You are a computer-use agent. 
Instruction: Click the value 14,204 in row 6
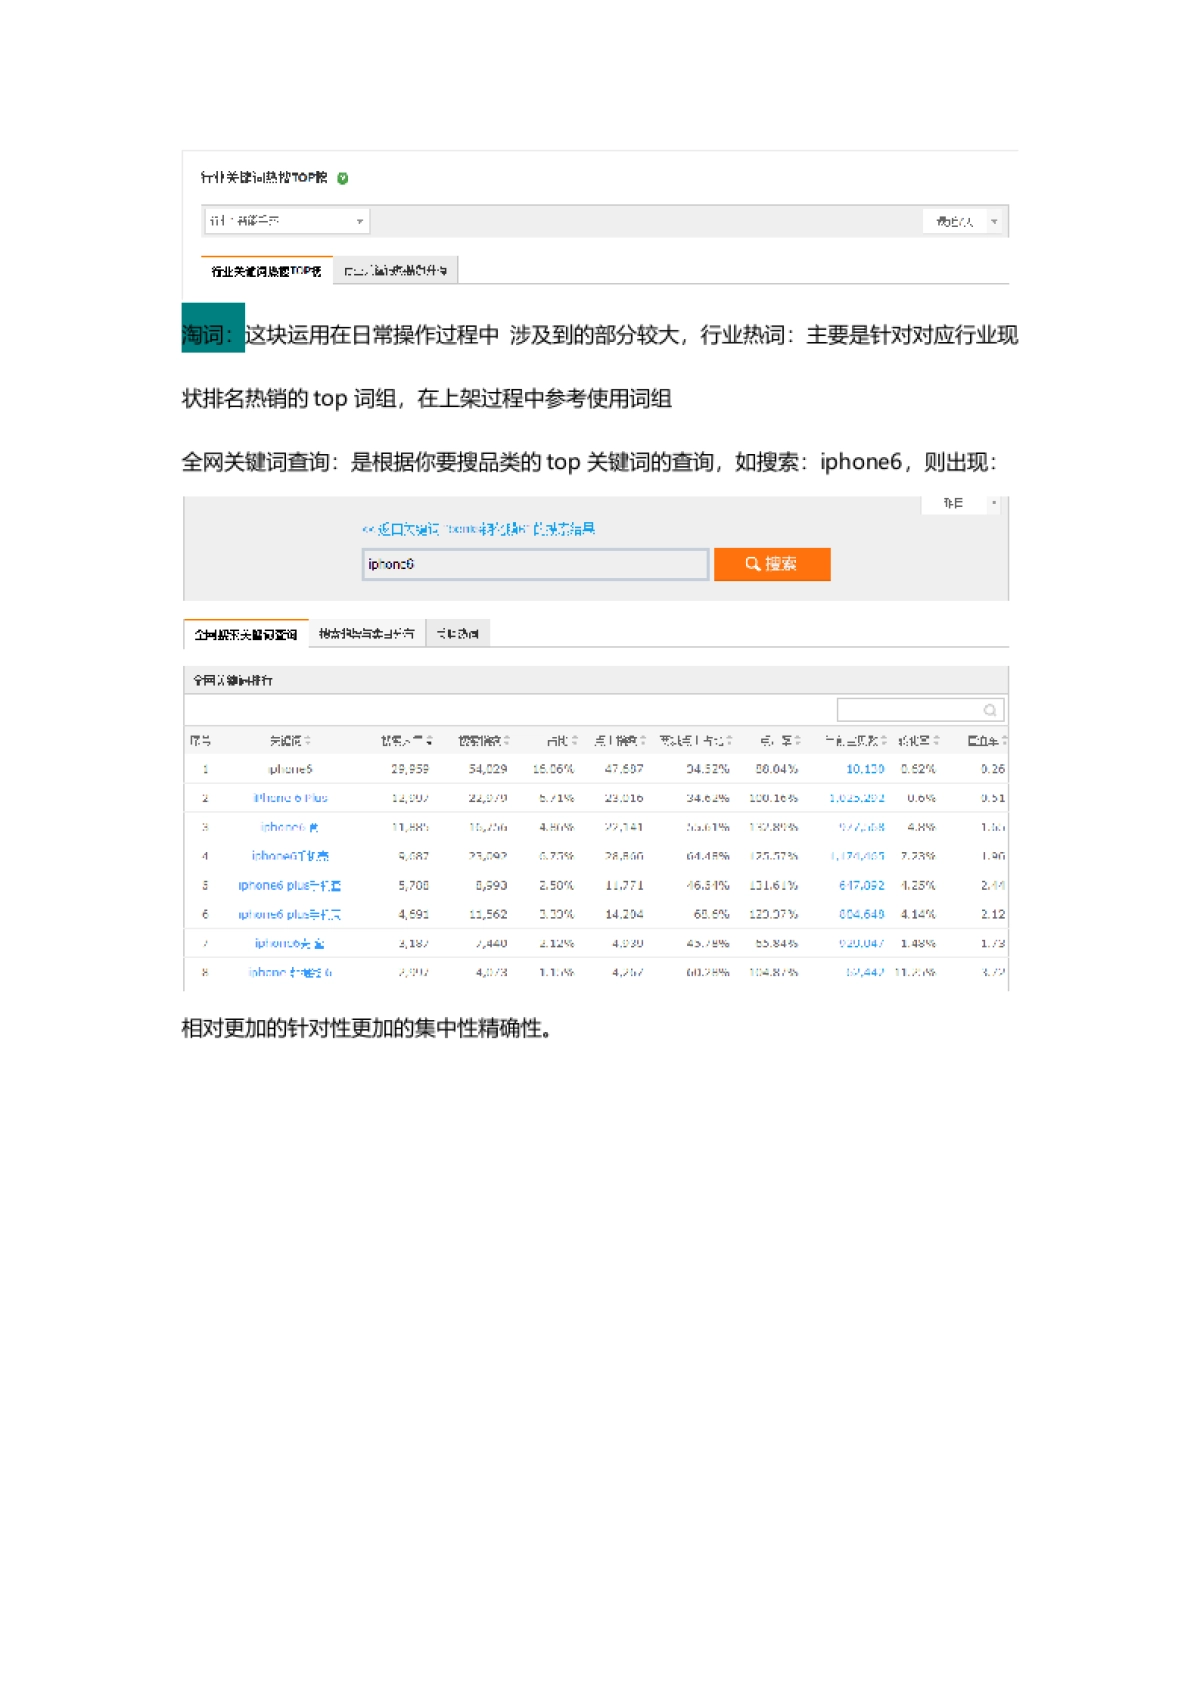(624, 915)
